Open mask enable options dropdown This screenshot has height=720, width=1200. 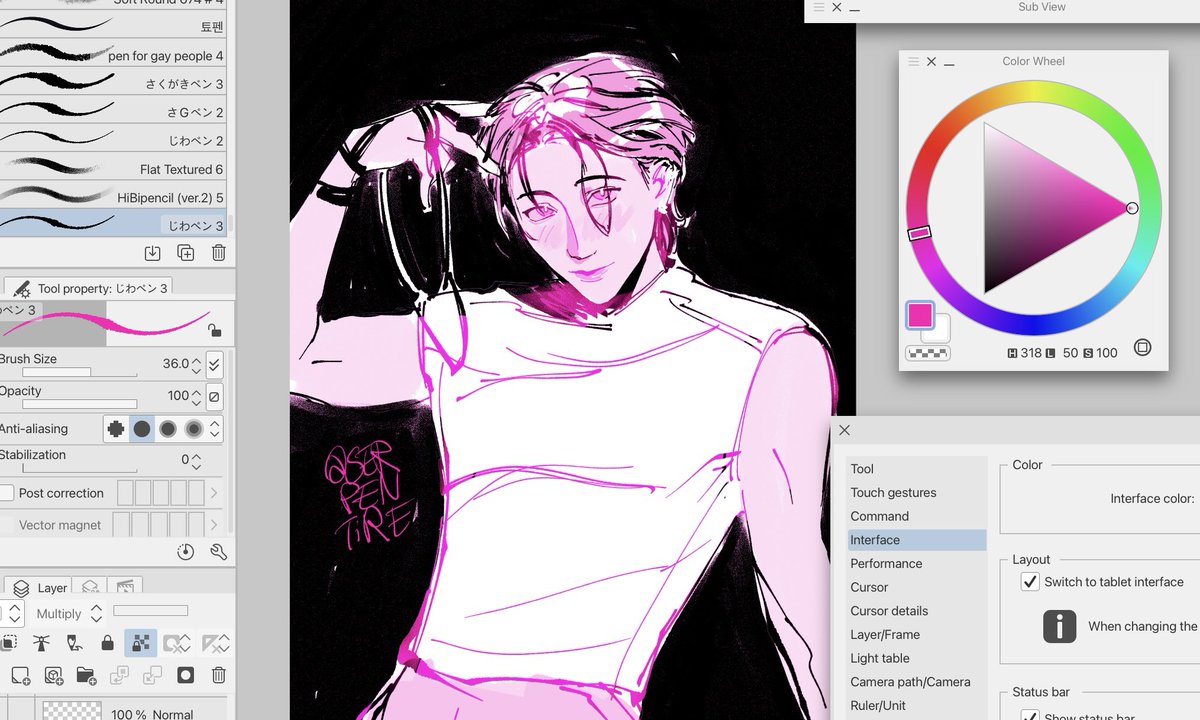coord(176,643)
